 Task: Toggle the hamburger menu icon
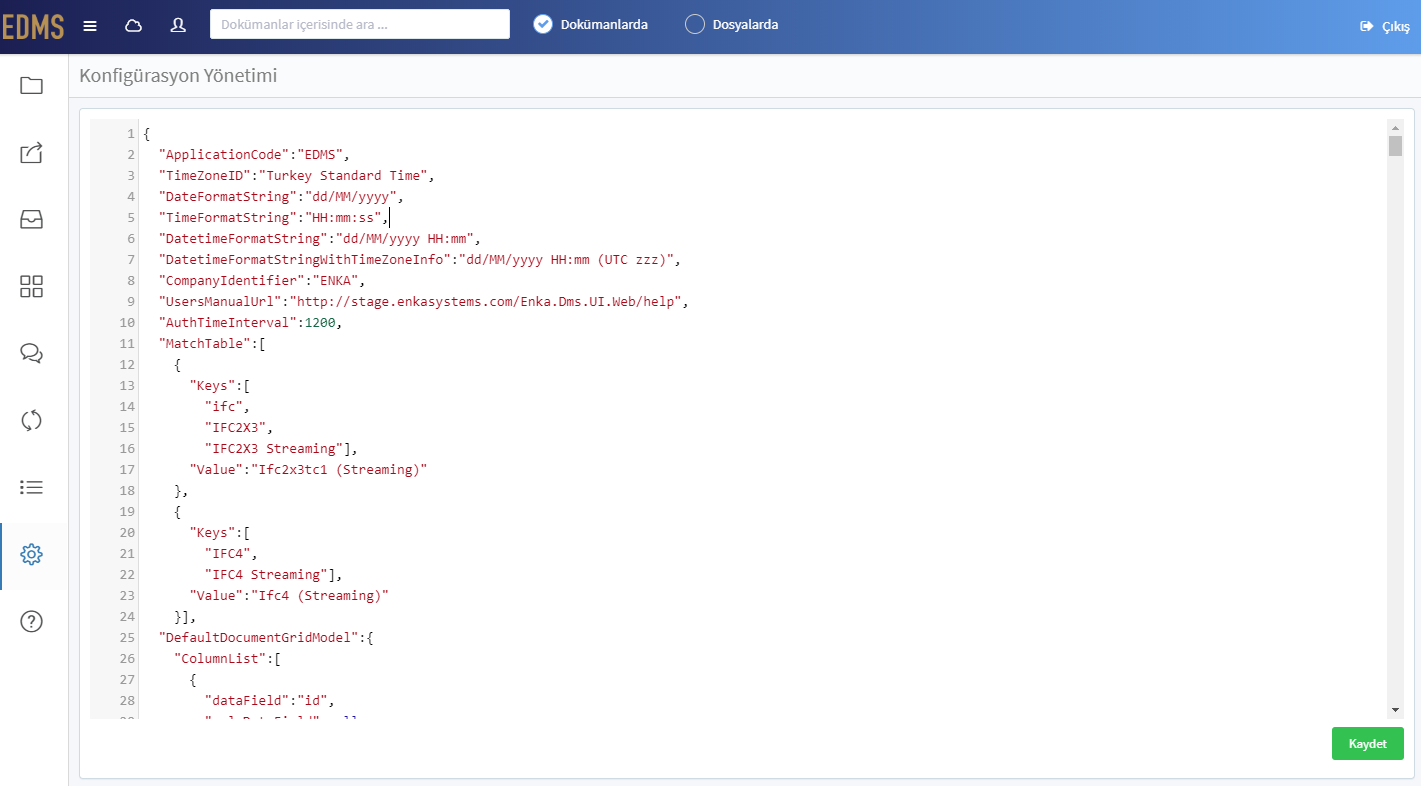[x=90, y=26]
